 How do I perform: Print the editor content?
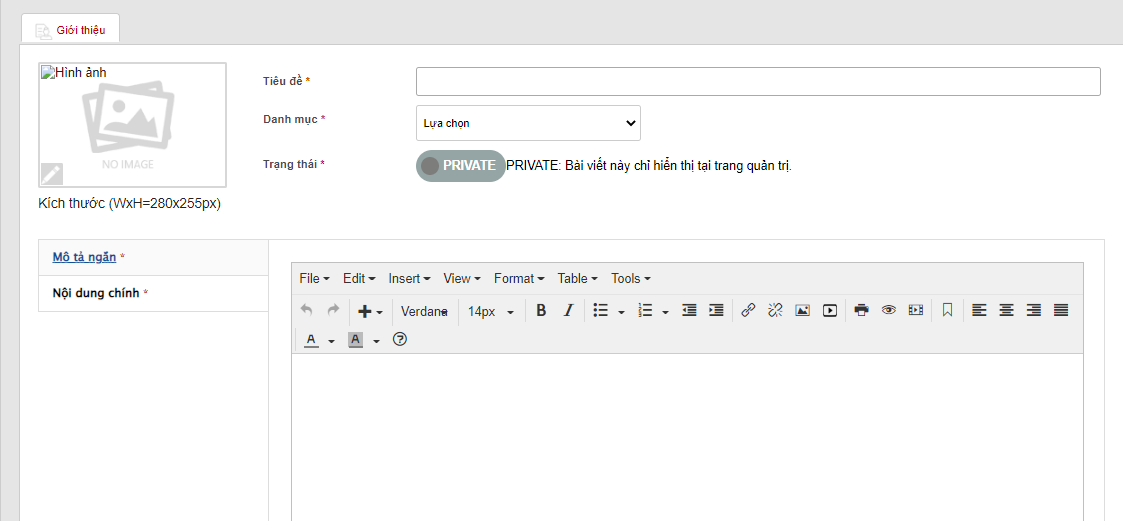point(862,310)
